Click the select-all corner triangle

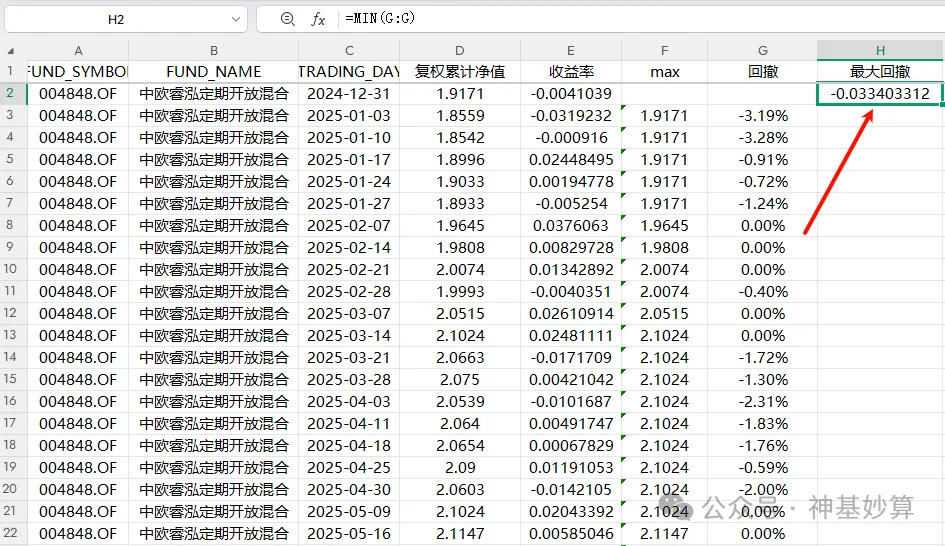click(11, 51)
